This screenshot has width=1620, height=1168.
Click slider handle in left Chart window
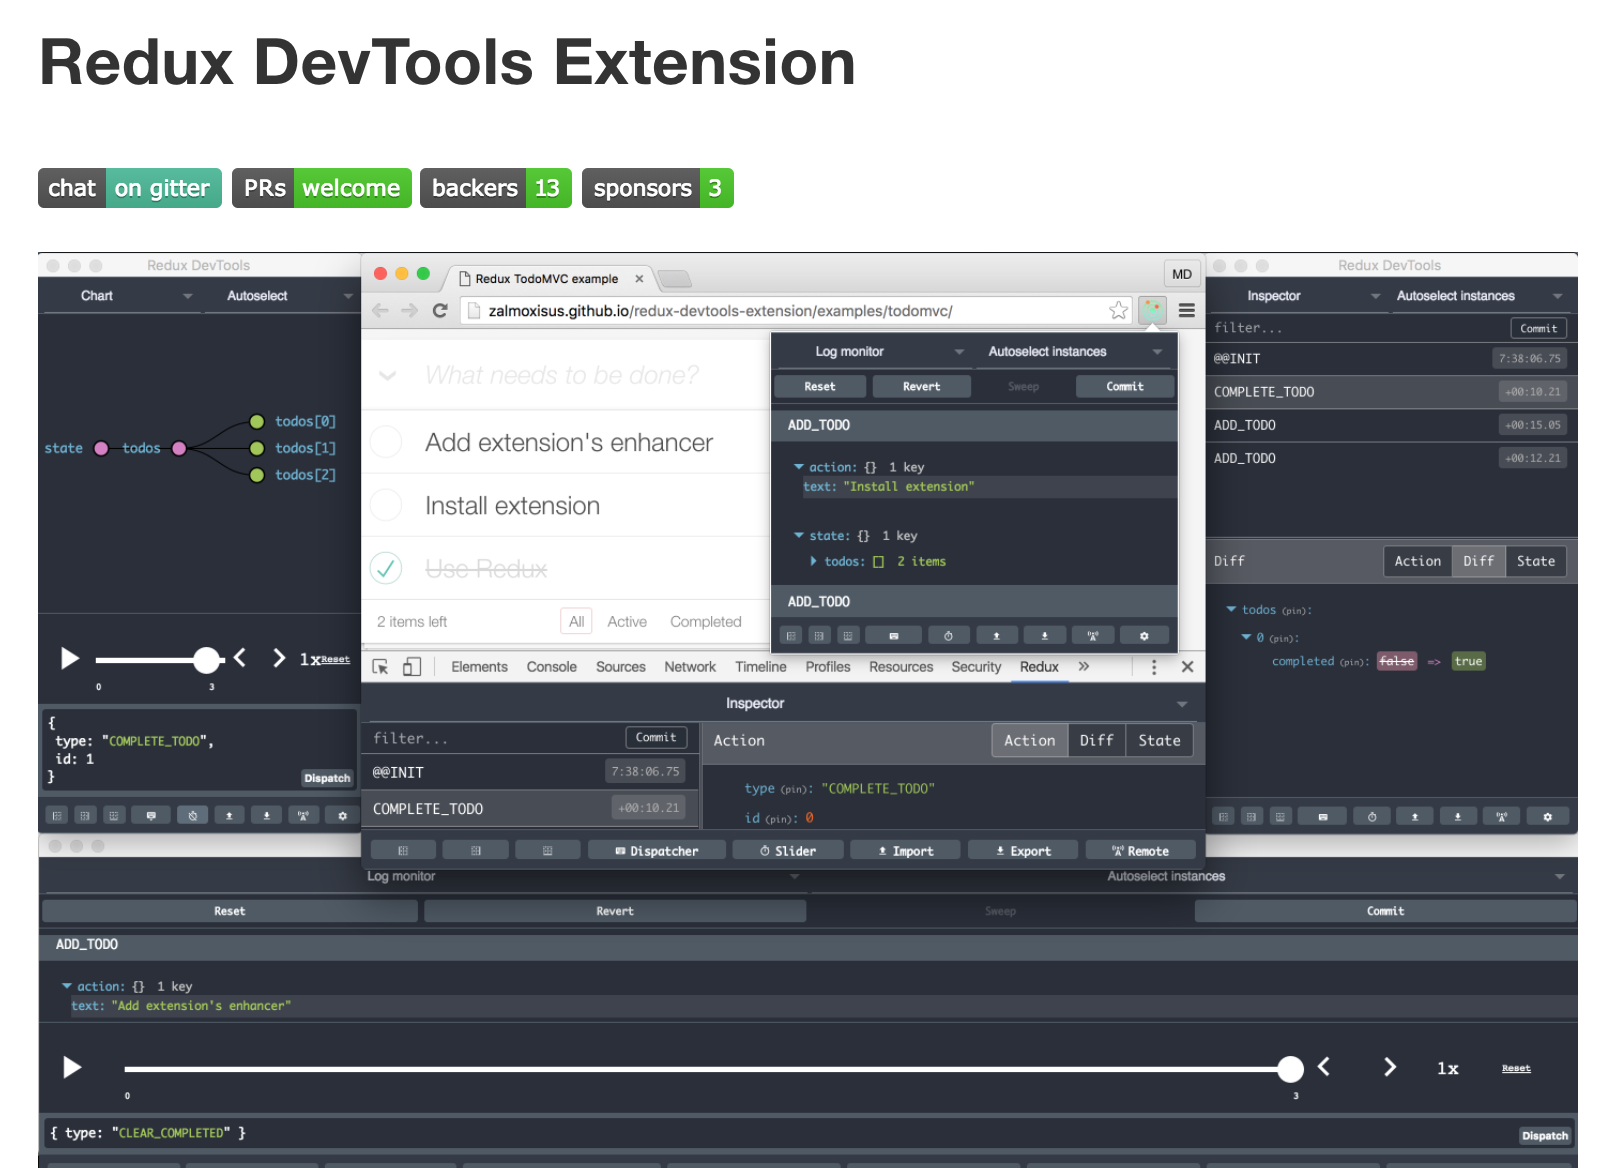coord(207,659)
